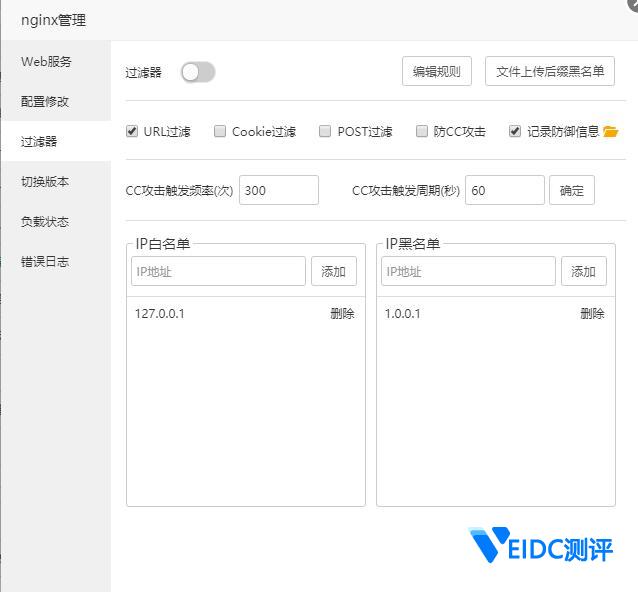Close the nginx管理 dialog
This screenshot has height=592, width=638.
[x=634, y=3]
